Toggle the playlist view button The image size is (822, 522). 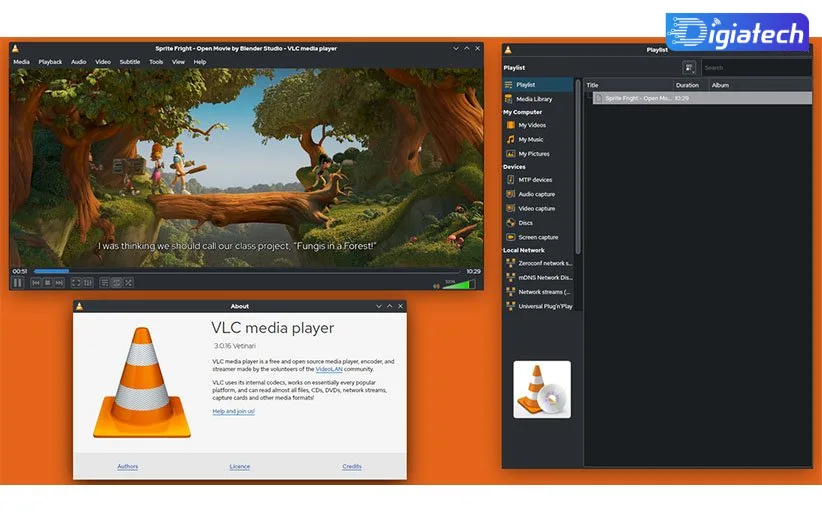[104, 282]
